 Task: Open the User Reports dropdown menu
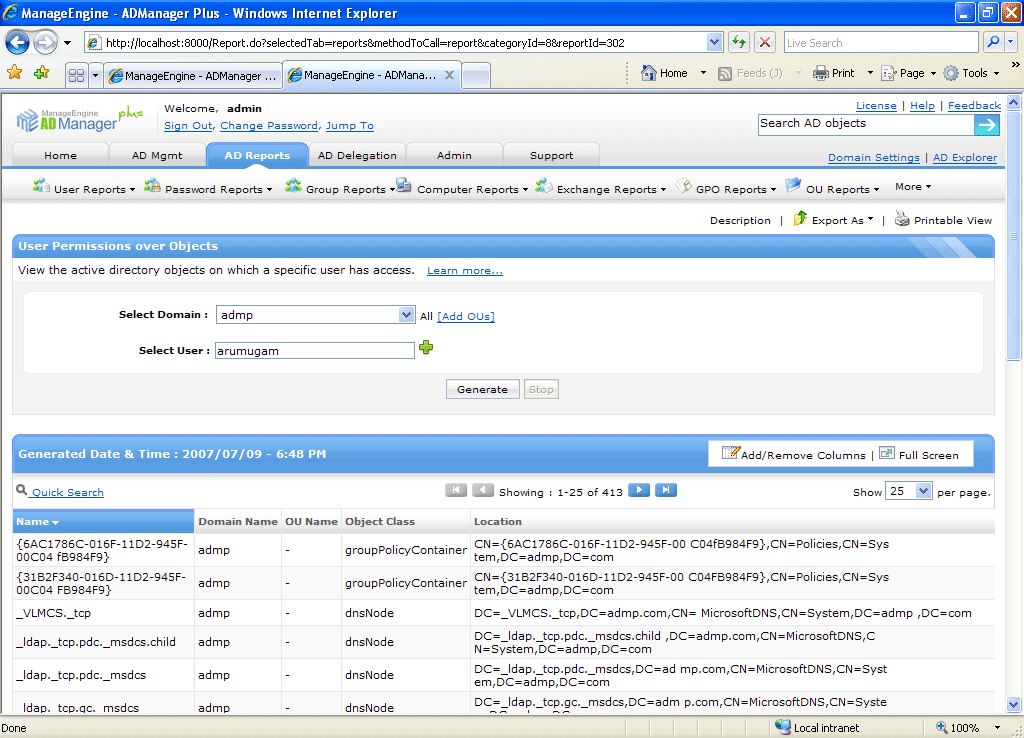tap(84, 188)
